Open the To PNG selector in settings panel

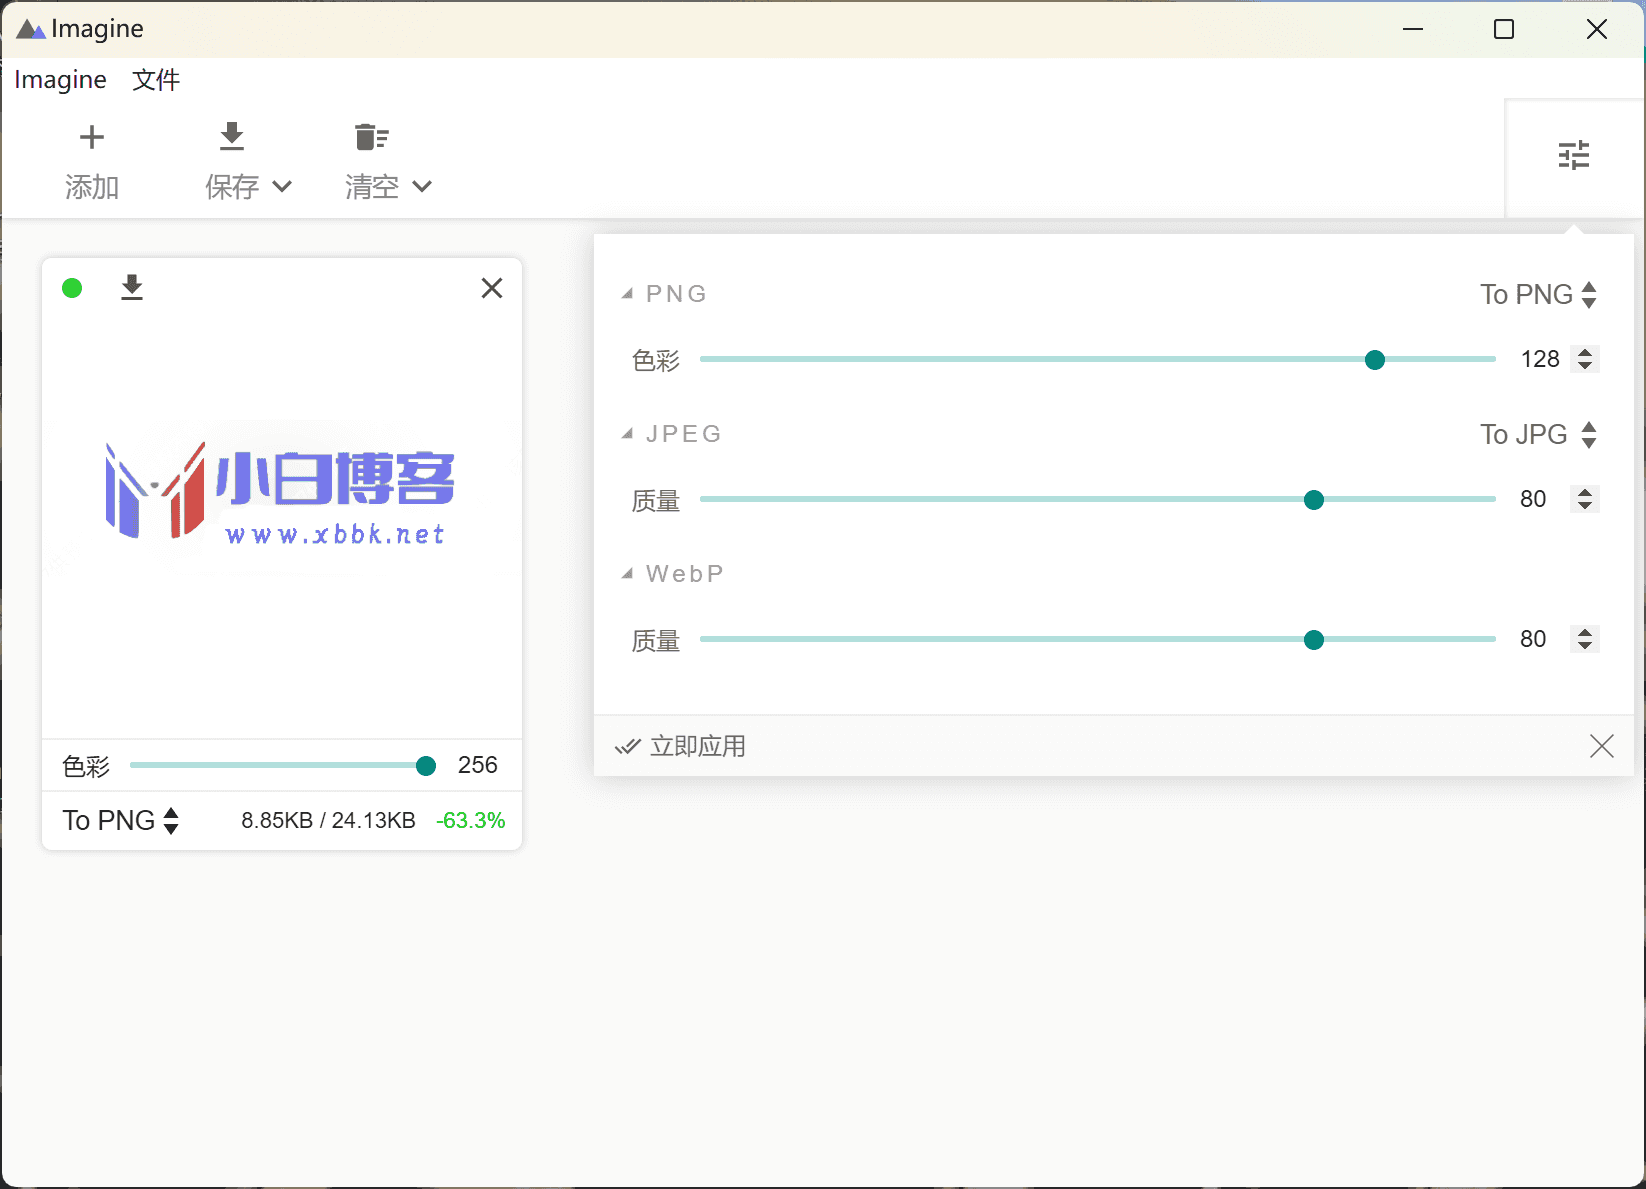(x=1539, y=294)
